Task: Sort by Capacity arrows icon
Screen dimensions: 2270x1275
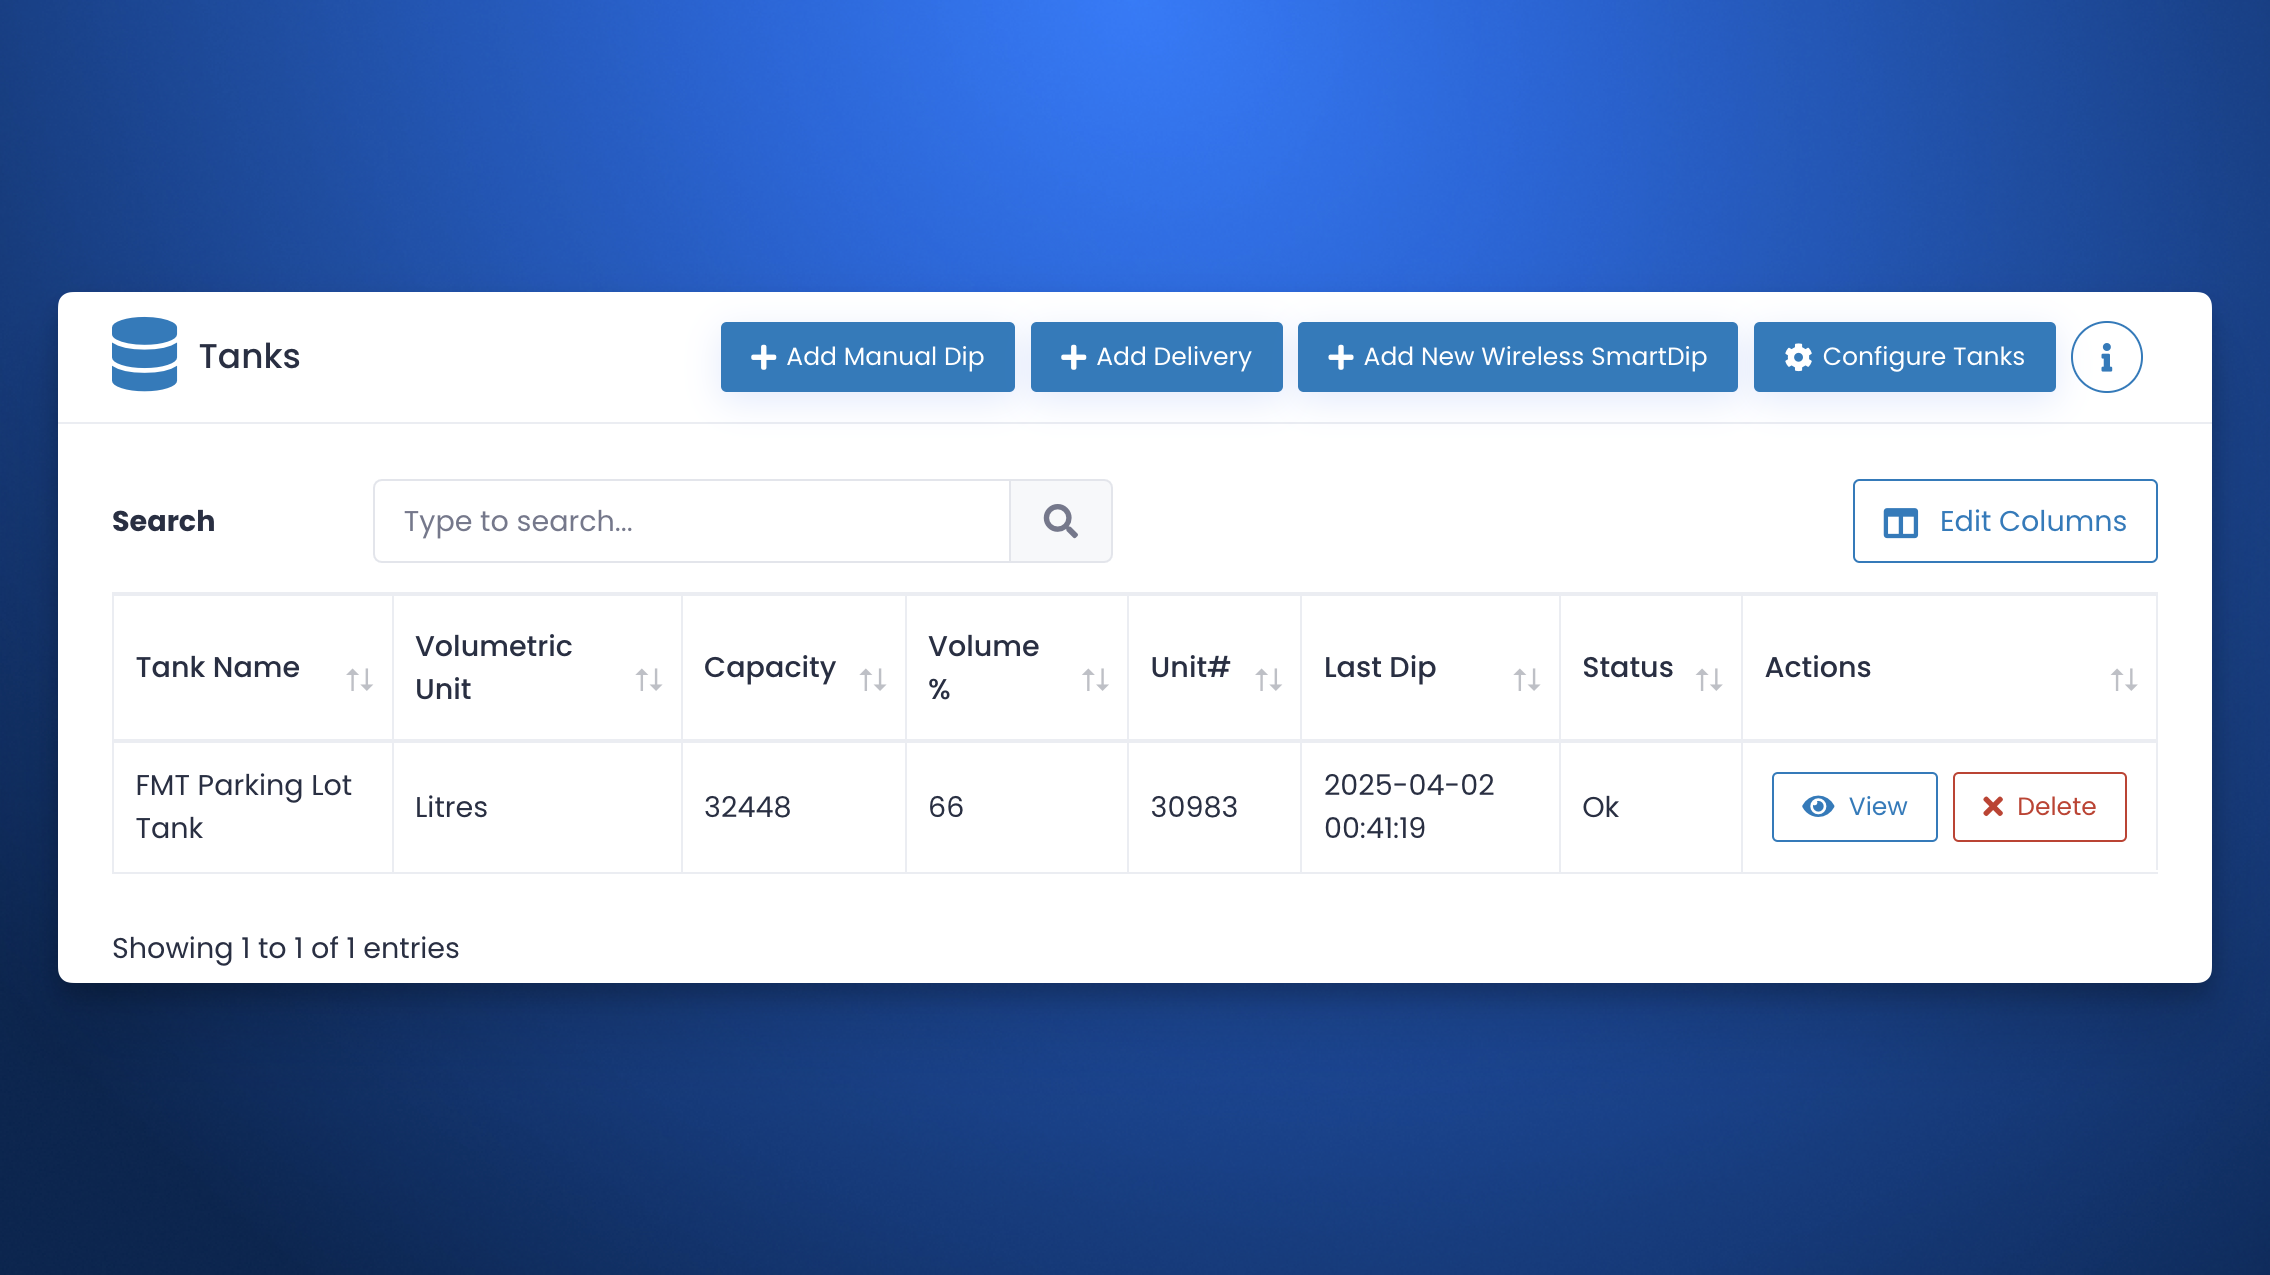Action: point(872,680)
